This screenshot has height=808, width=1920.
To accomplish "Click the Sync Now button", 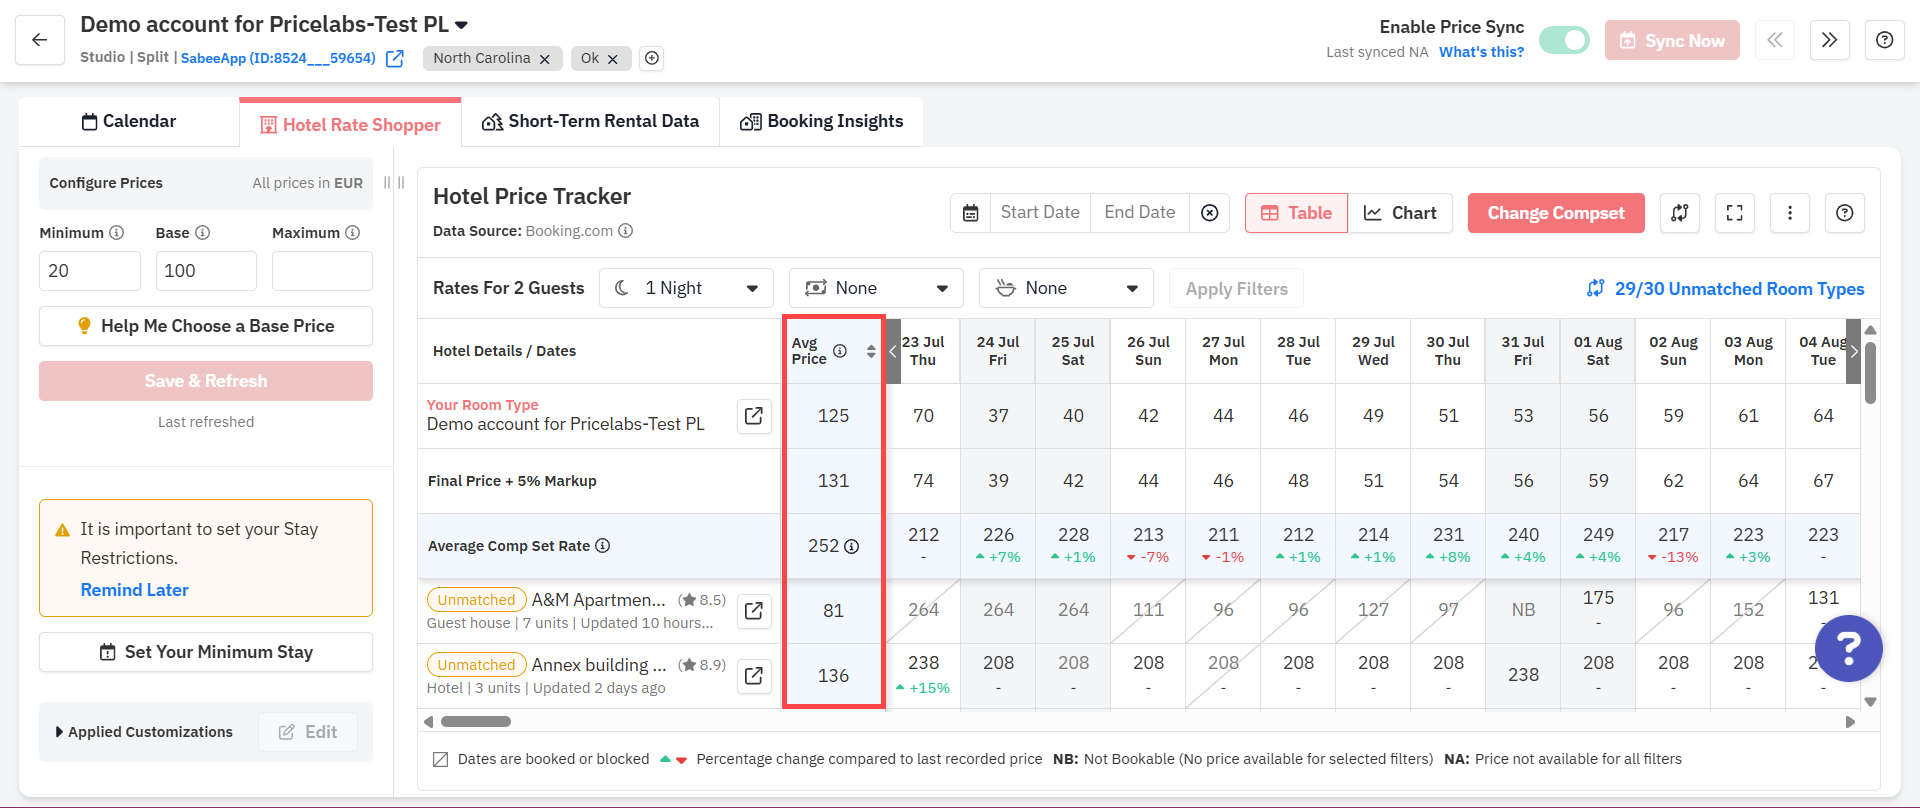I will click(x=1672, y=40).
